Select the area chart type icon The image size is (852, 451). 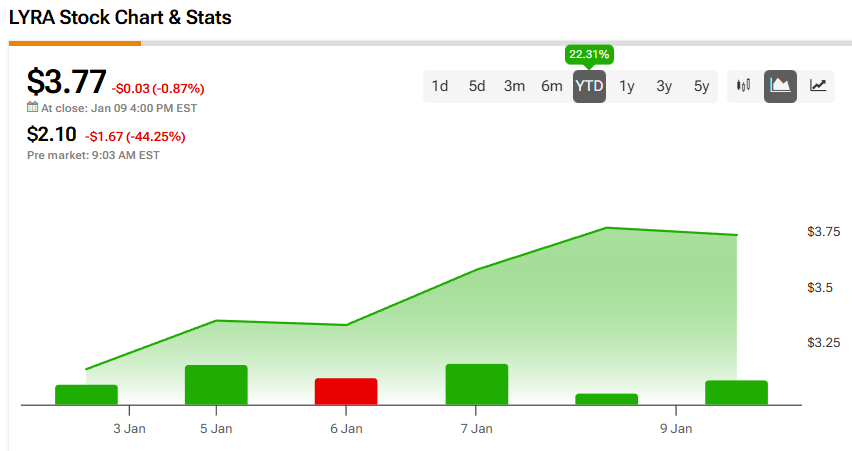click(x=780, y=86)
